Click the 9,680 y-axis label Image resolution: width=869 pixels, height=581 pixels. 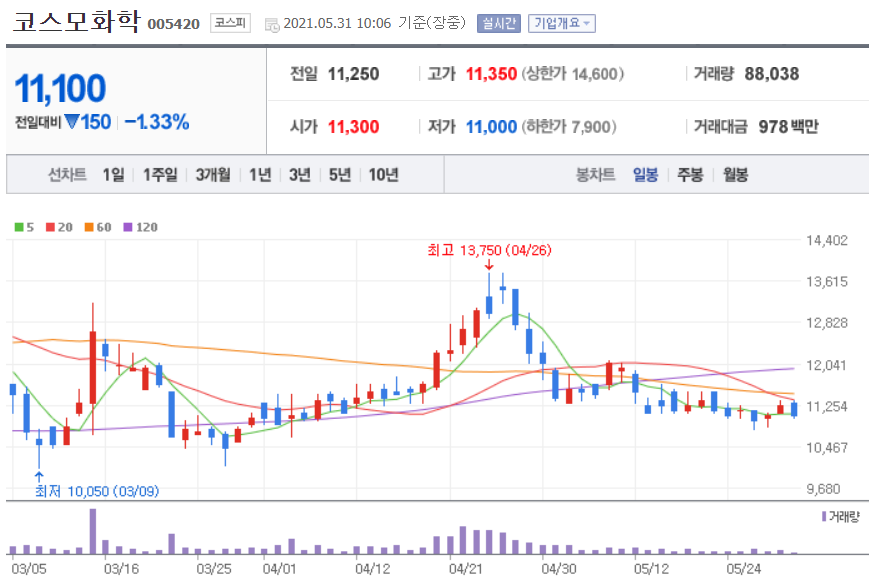click(x=823, y=489)
